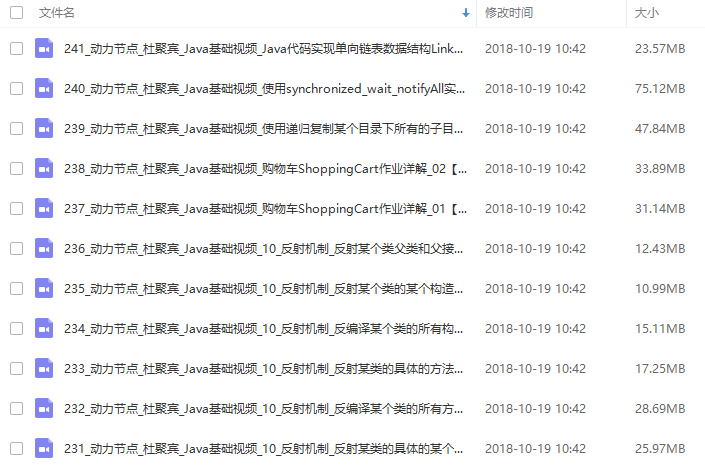Check the box for file 235
The image size is (705, 471).
[17, 289]
